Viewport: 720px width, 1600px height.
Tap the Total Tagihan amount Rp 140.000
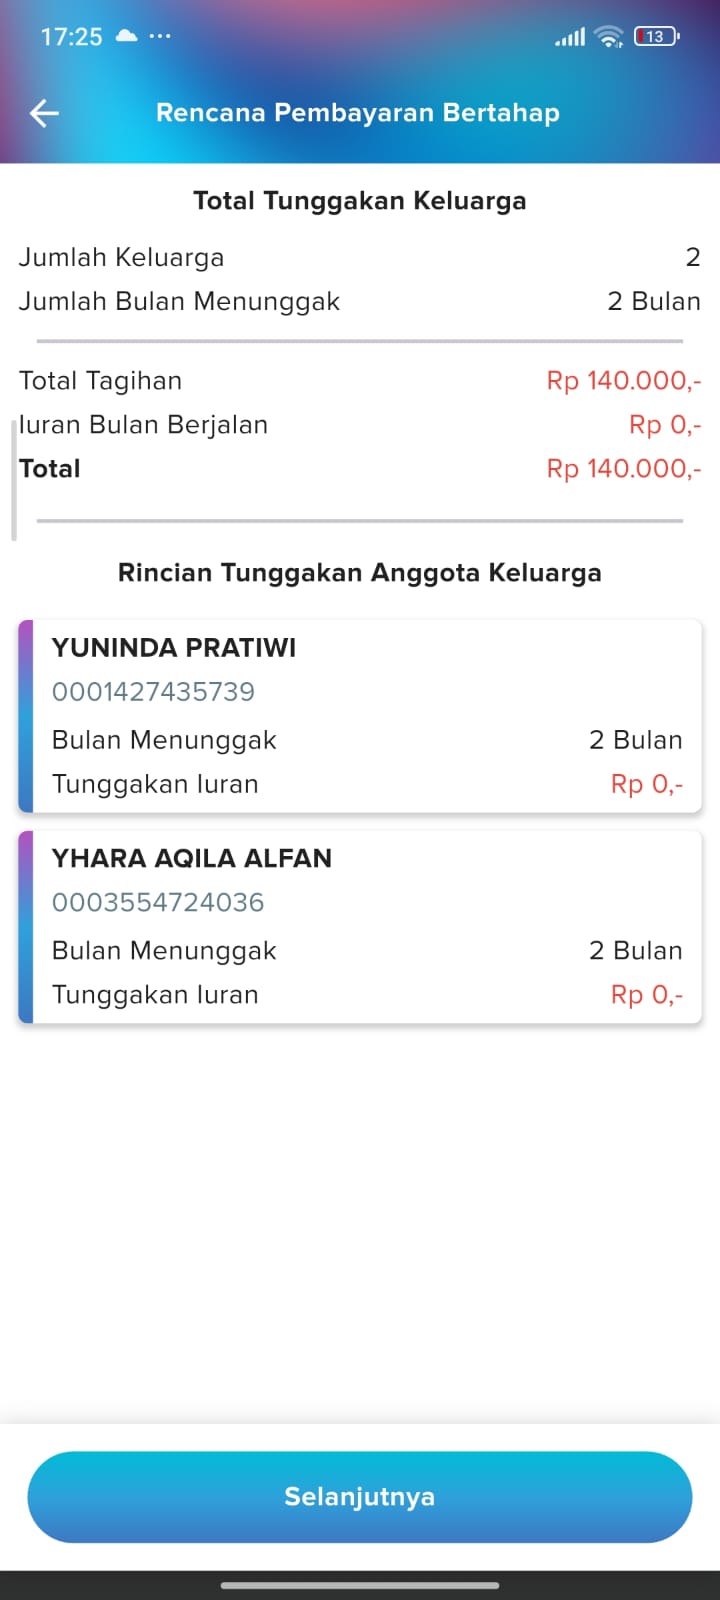623,381
